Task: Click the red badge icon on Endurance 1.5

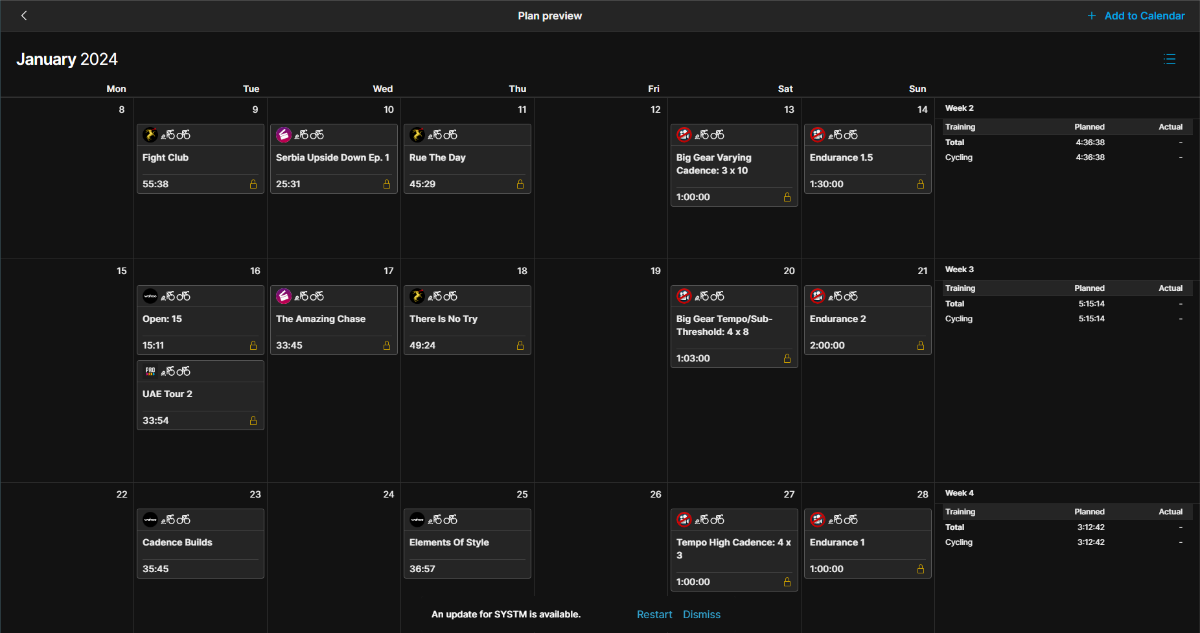Action: point(817,134)
